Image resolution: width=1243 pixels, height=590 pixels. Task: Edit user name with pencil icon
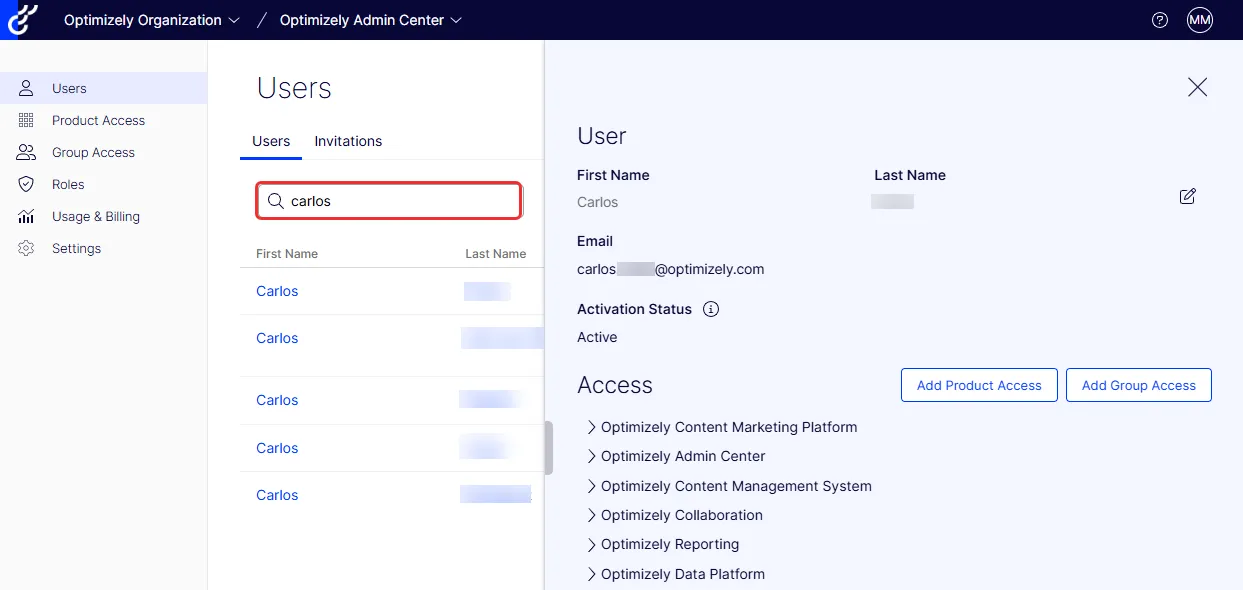coord(1188,196)
